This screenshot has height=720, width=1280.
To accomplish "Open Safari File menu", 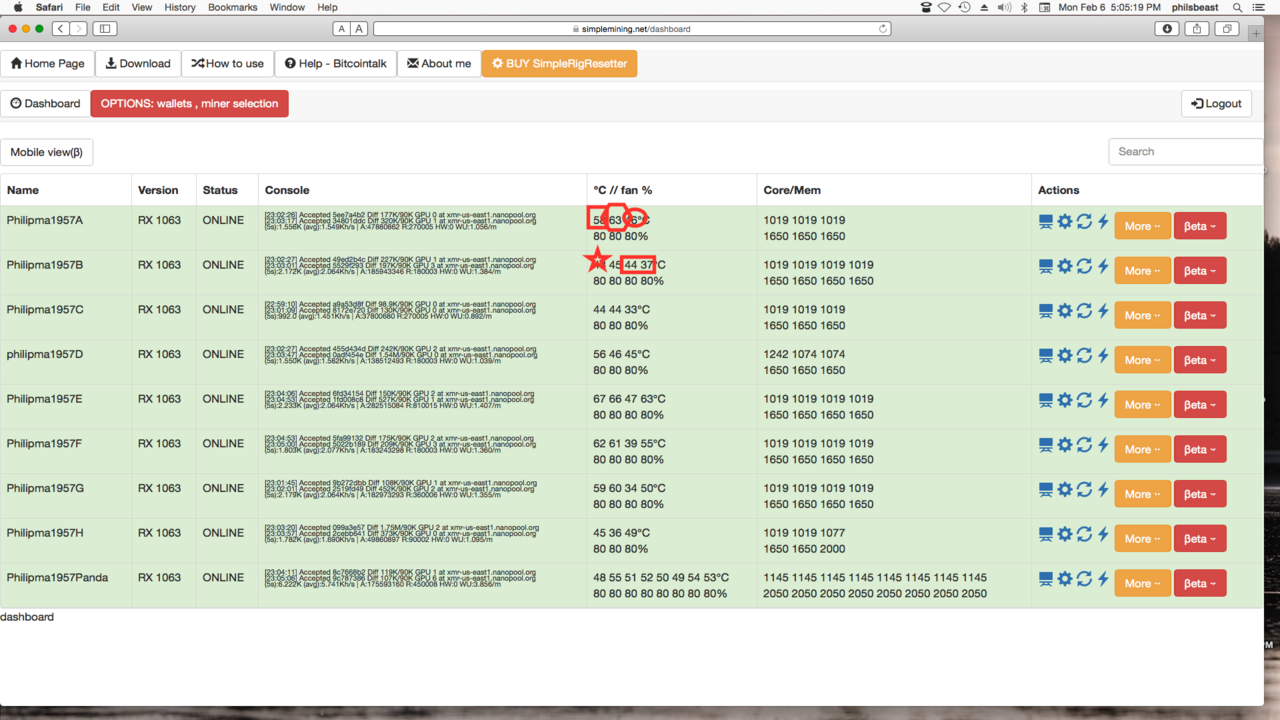I will click(83, 7).
